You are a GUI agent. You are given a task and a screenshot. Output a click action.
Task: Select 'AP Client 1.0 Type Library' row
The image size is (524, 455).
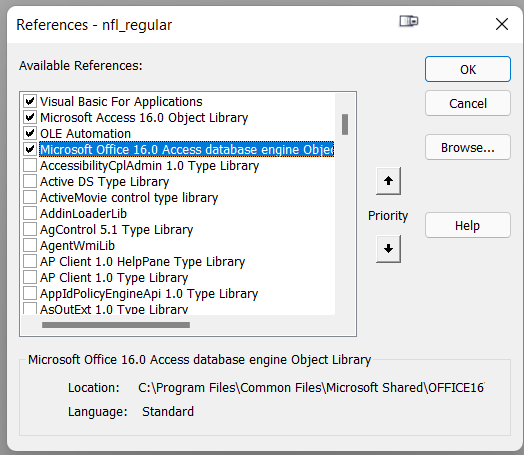114,278
